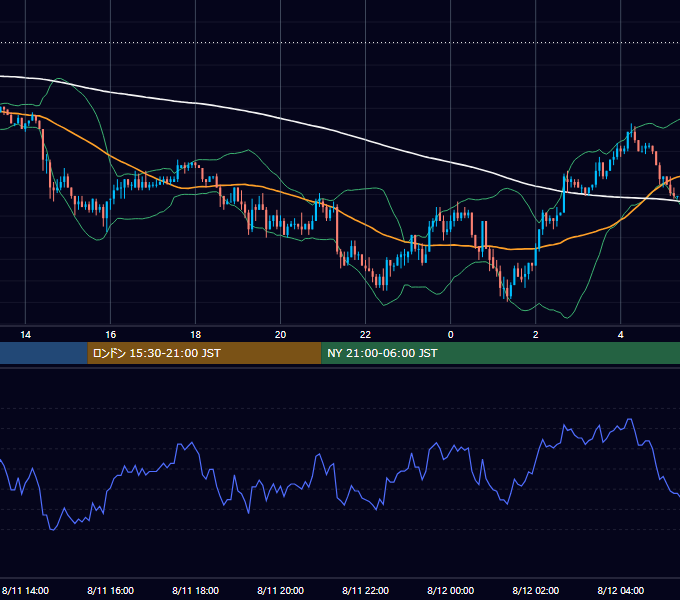Click the ロンドン 15:30-21:00 JST session bar

[204, 353]
